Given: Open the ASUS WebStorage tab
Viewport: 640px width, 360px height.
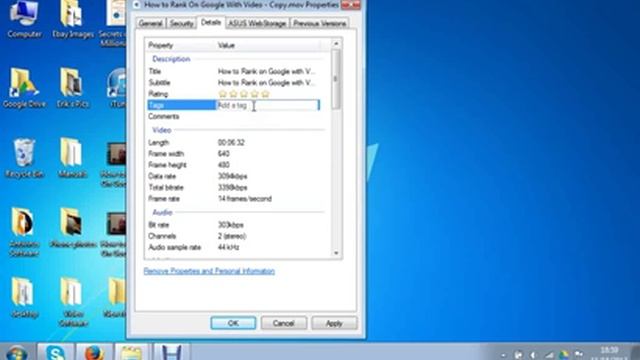Looking at the screenshot, I should 257,23.
